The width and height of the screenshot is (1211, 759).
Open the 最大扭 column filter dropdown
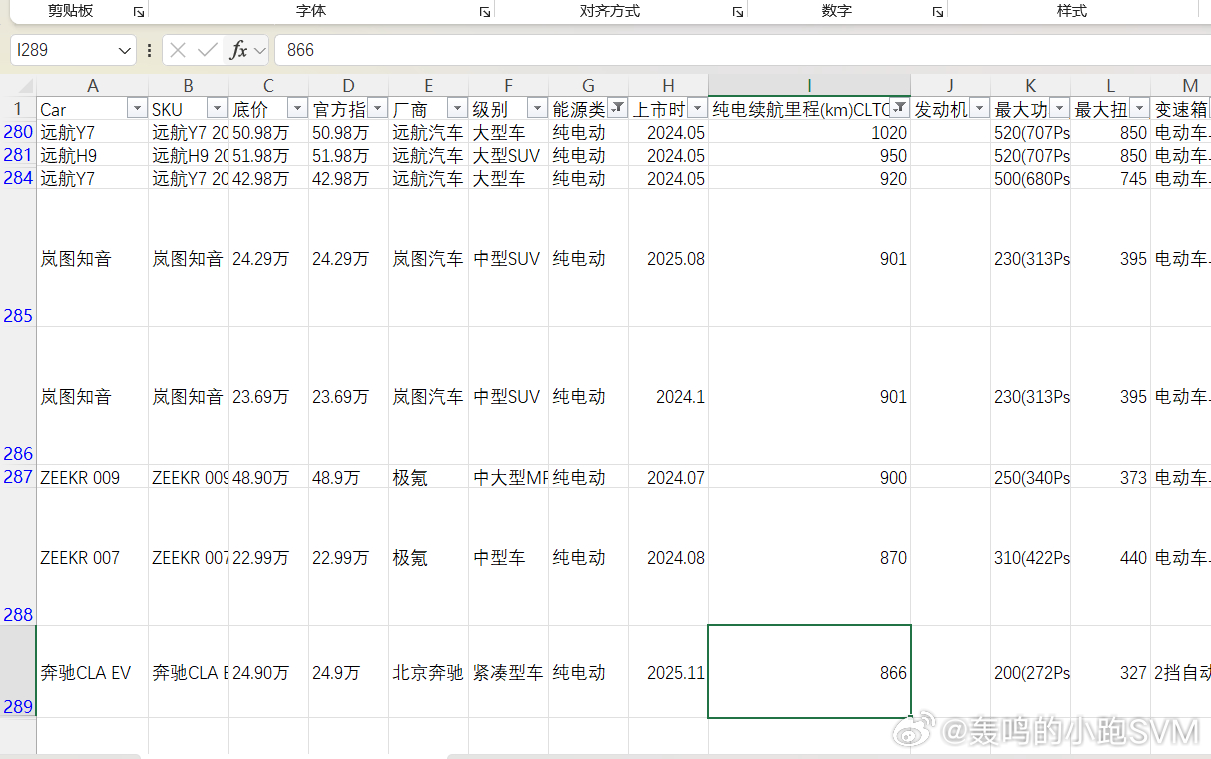click(x=1139, y=108)
